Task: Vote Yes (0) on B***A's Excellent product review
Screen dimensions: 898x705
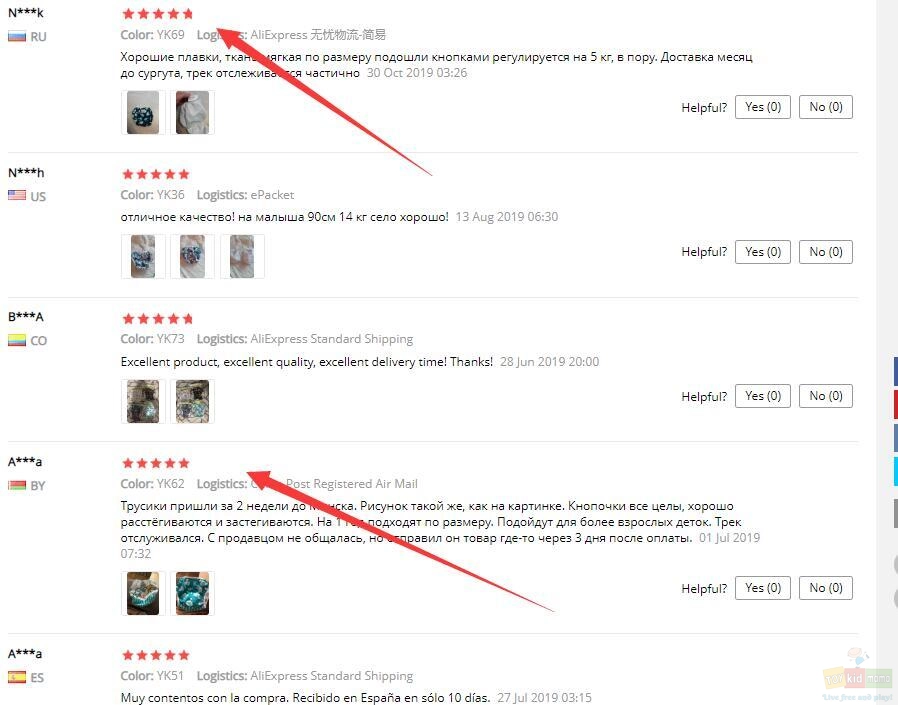Action: (x=763, y=396)
